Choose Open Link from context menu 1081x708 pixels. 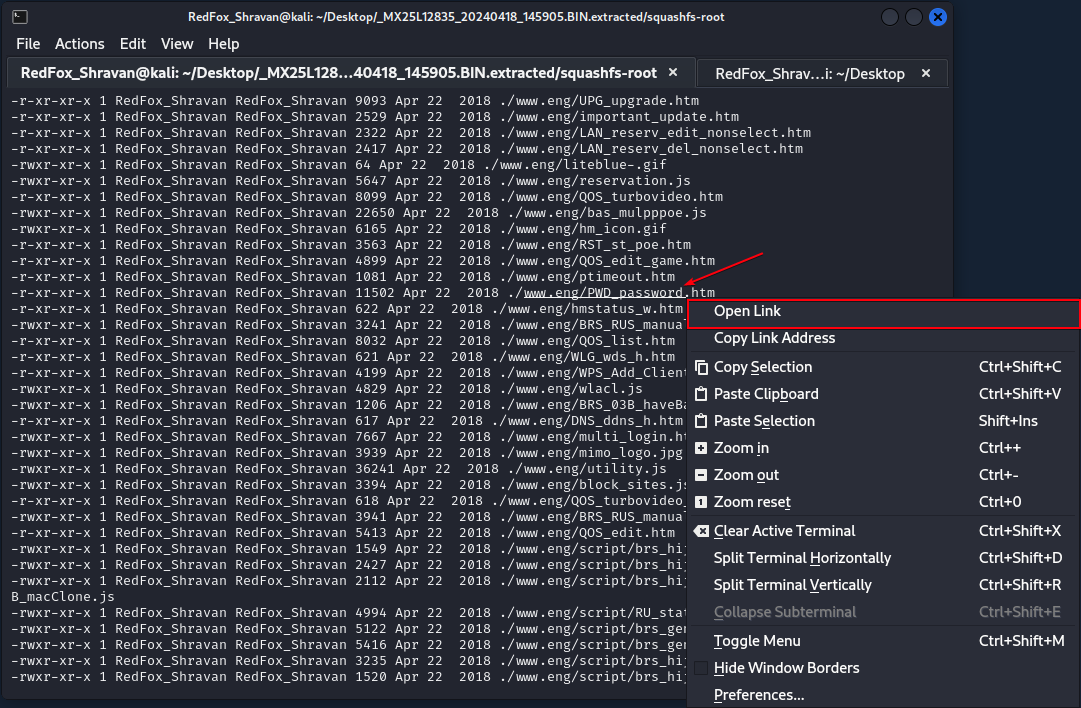pyautogui.click(x=883, y=314)
